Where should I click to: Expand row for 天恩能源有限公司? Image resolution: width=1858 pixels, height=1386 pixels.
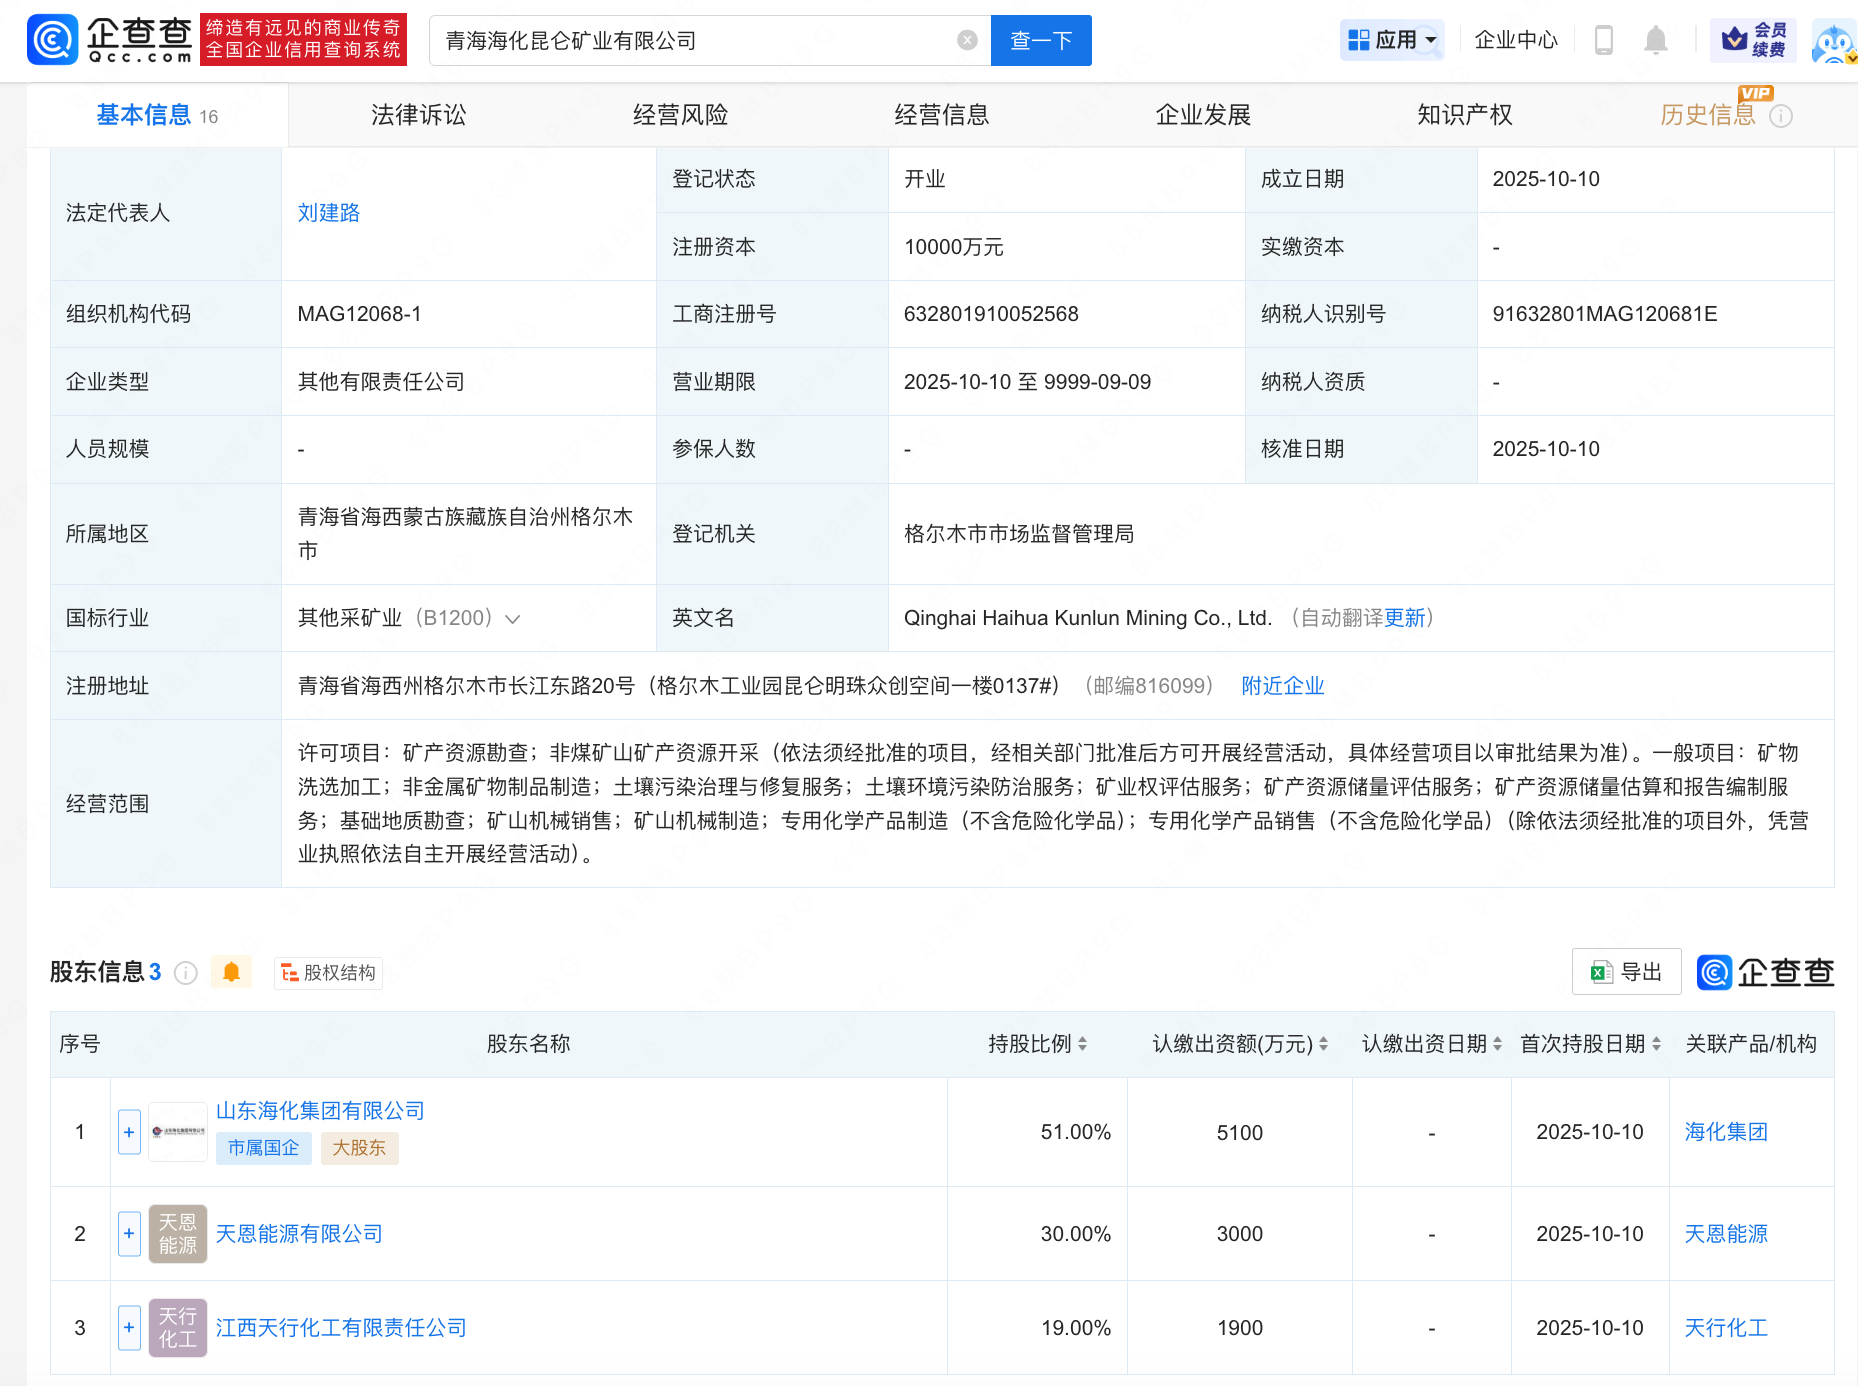[x=129, y=1234]
